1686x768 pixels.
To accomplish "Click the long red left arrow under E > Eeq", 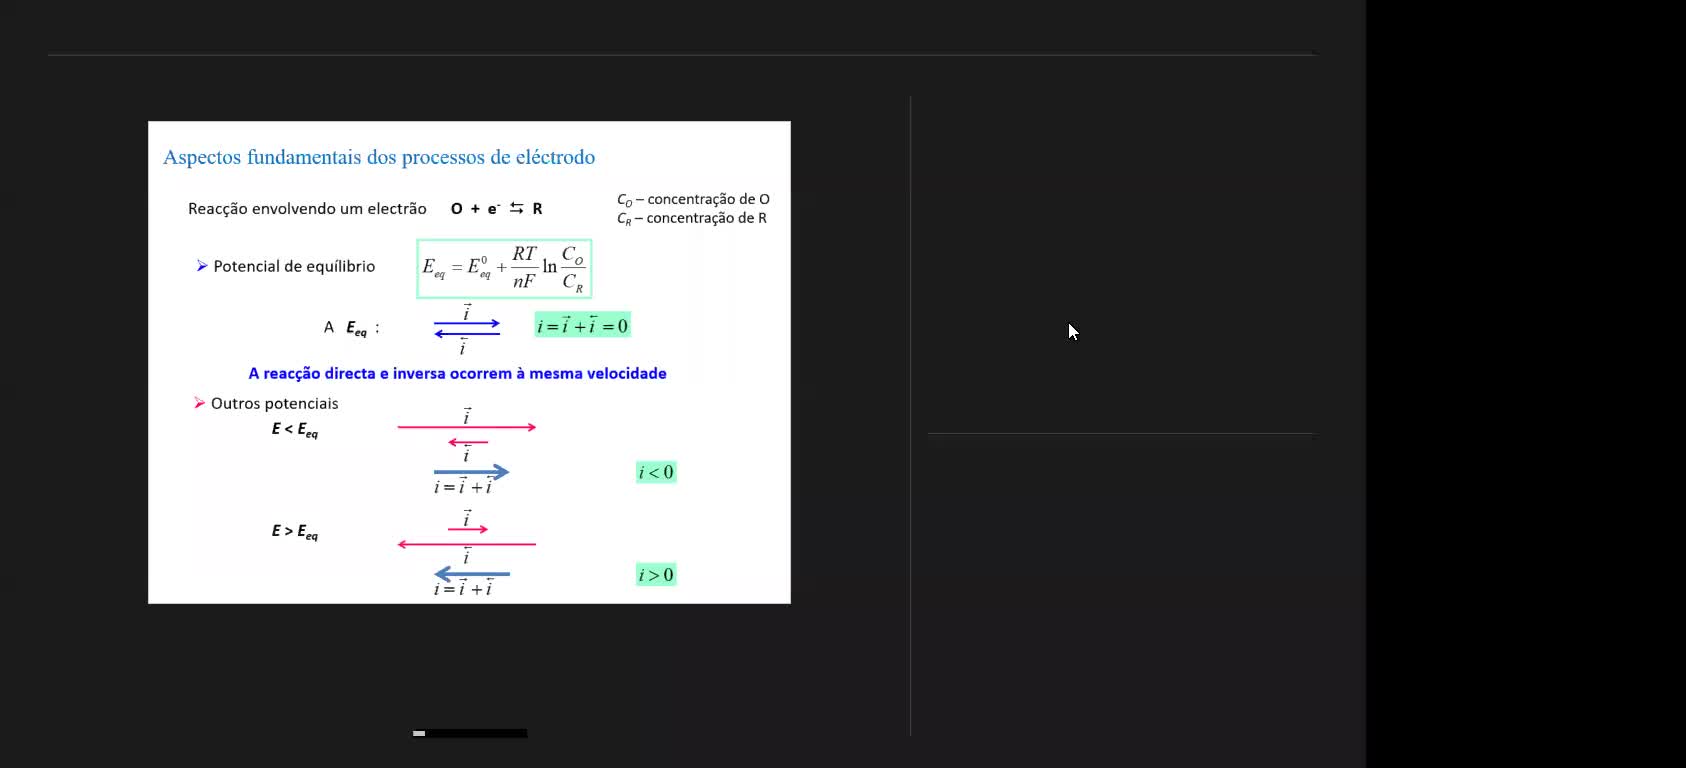I will click(x=467, y=544).
